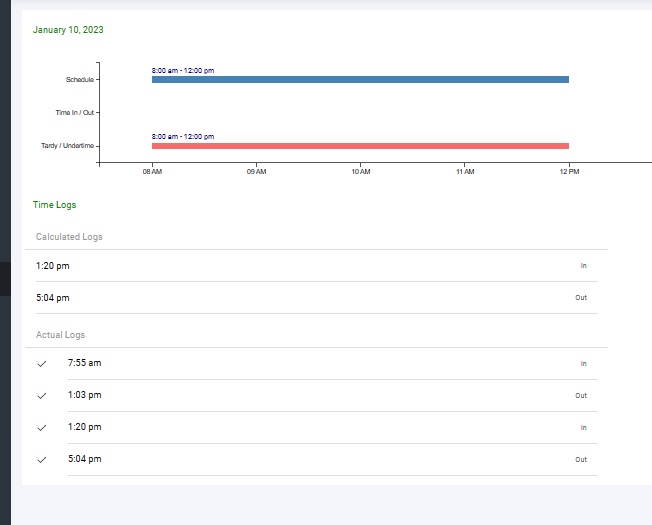The height and width of the screenshot is (525, 652).
Task: Click the Calculated Logs section label
Action: click(x=69, y=237)
